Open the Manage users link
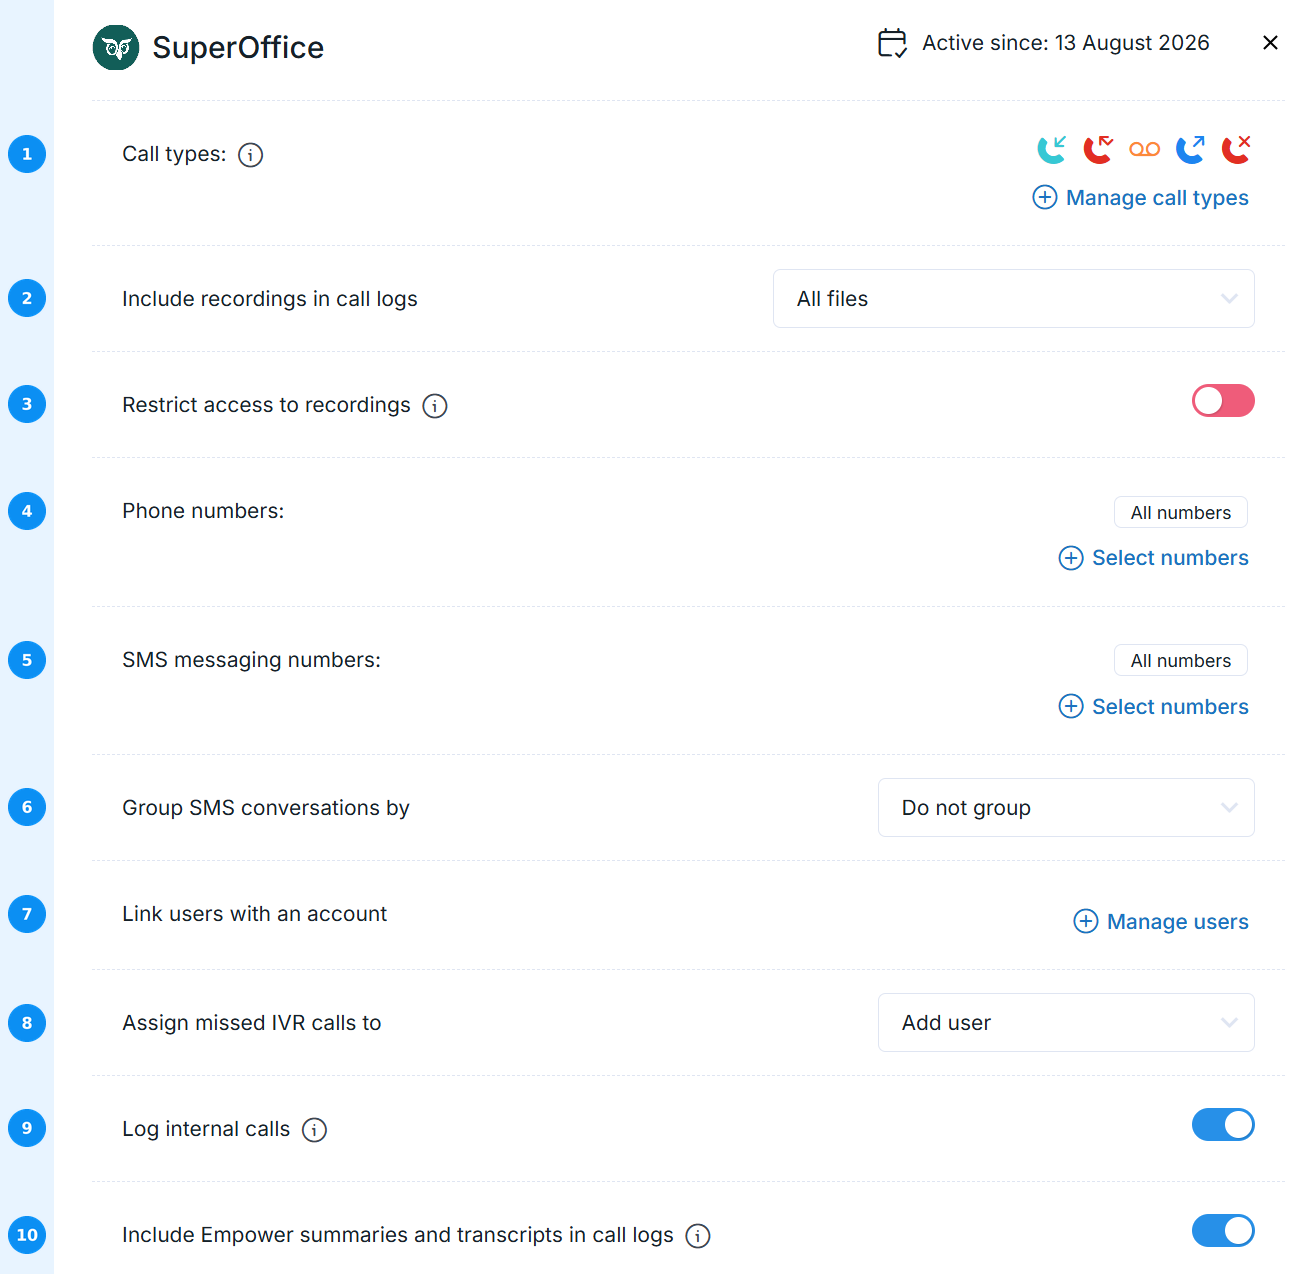Screen dimensions: 1308x1274 coord(1161,922)
